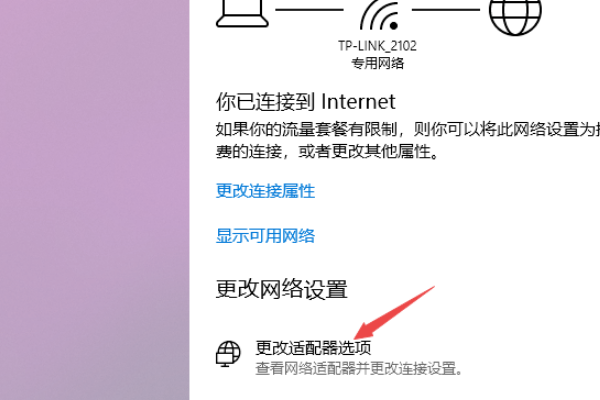Open the 显示可用网络 link
This screenshot has height=400, width=600.
tap(265, 236)
